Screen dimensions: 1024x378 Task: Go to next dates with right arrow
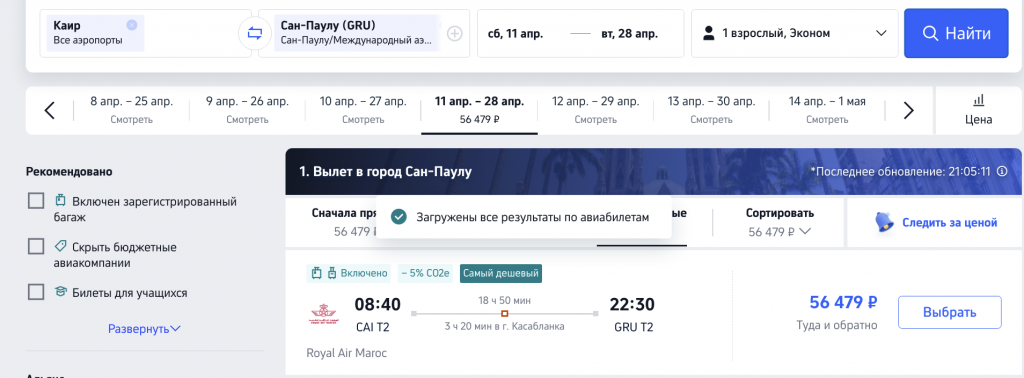[x=908, y=110]
